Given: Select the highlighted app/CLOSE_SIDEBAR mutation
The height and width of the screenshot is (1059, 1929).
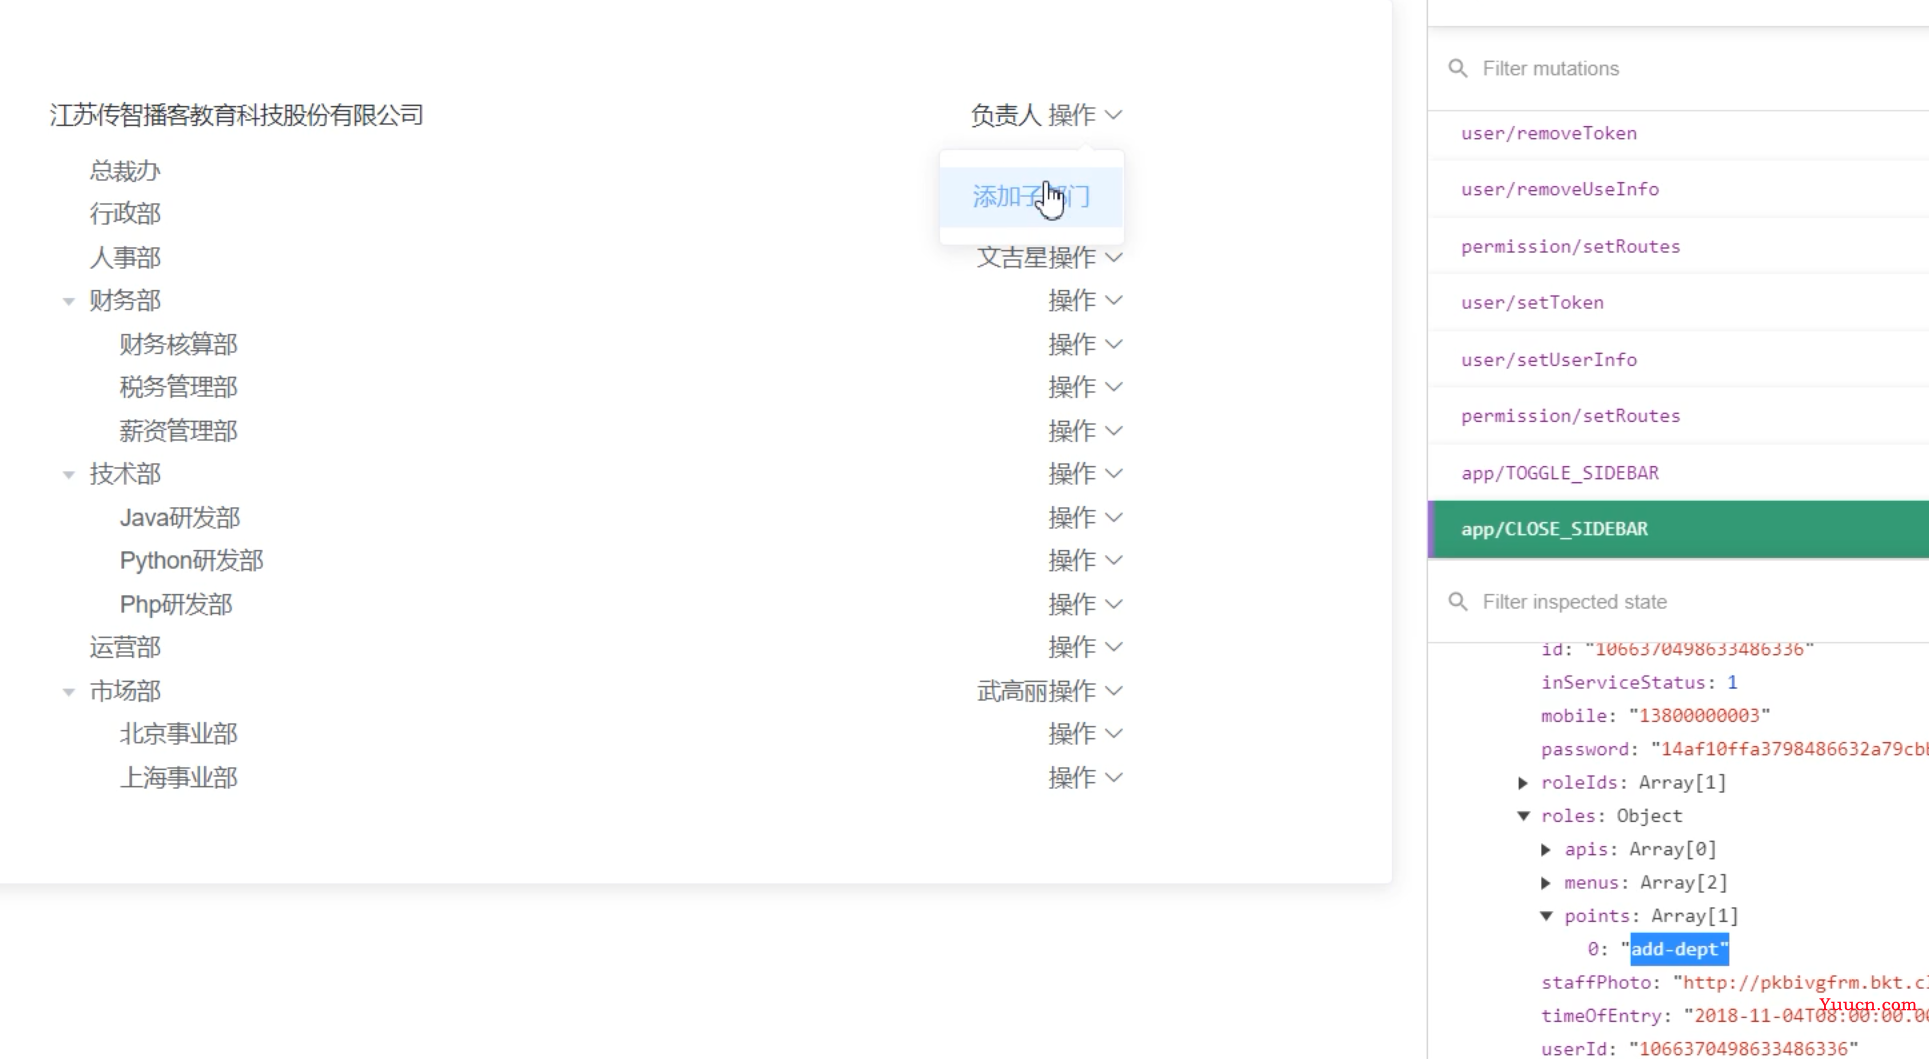Looking at the screenshot, I should point(1678,529).
